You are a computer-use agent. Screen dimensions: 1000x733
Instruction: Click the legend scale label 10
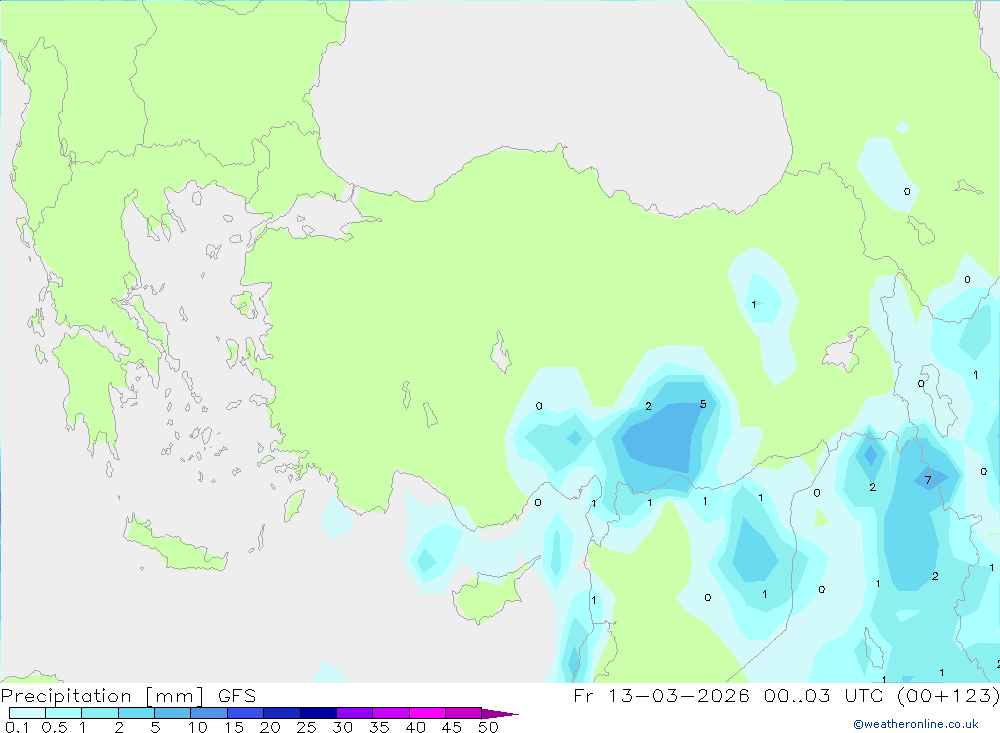pyautogui.click(x=197, y=727)
